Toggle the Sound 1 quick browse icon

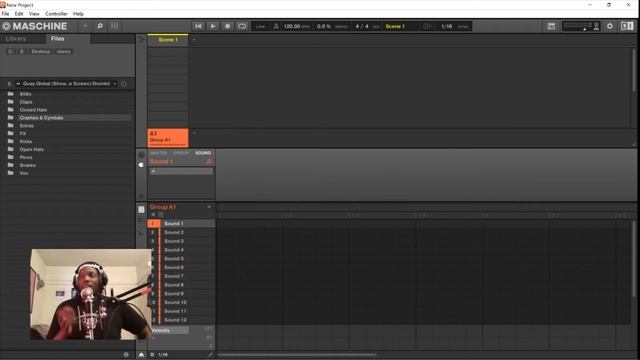(209, 162)
